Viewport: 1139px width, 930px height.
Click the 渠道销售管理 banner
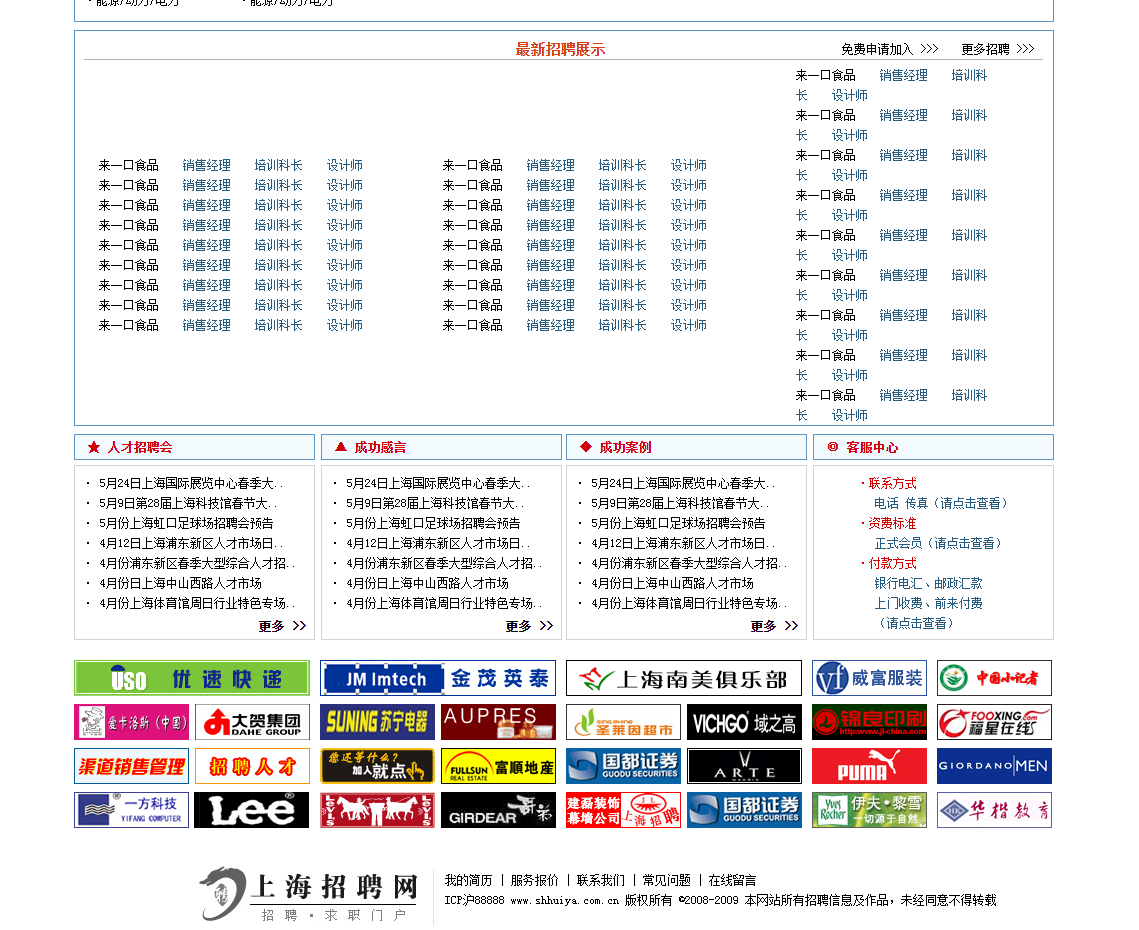[131, 766]
